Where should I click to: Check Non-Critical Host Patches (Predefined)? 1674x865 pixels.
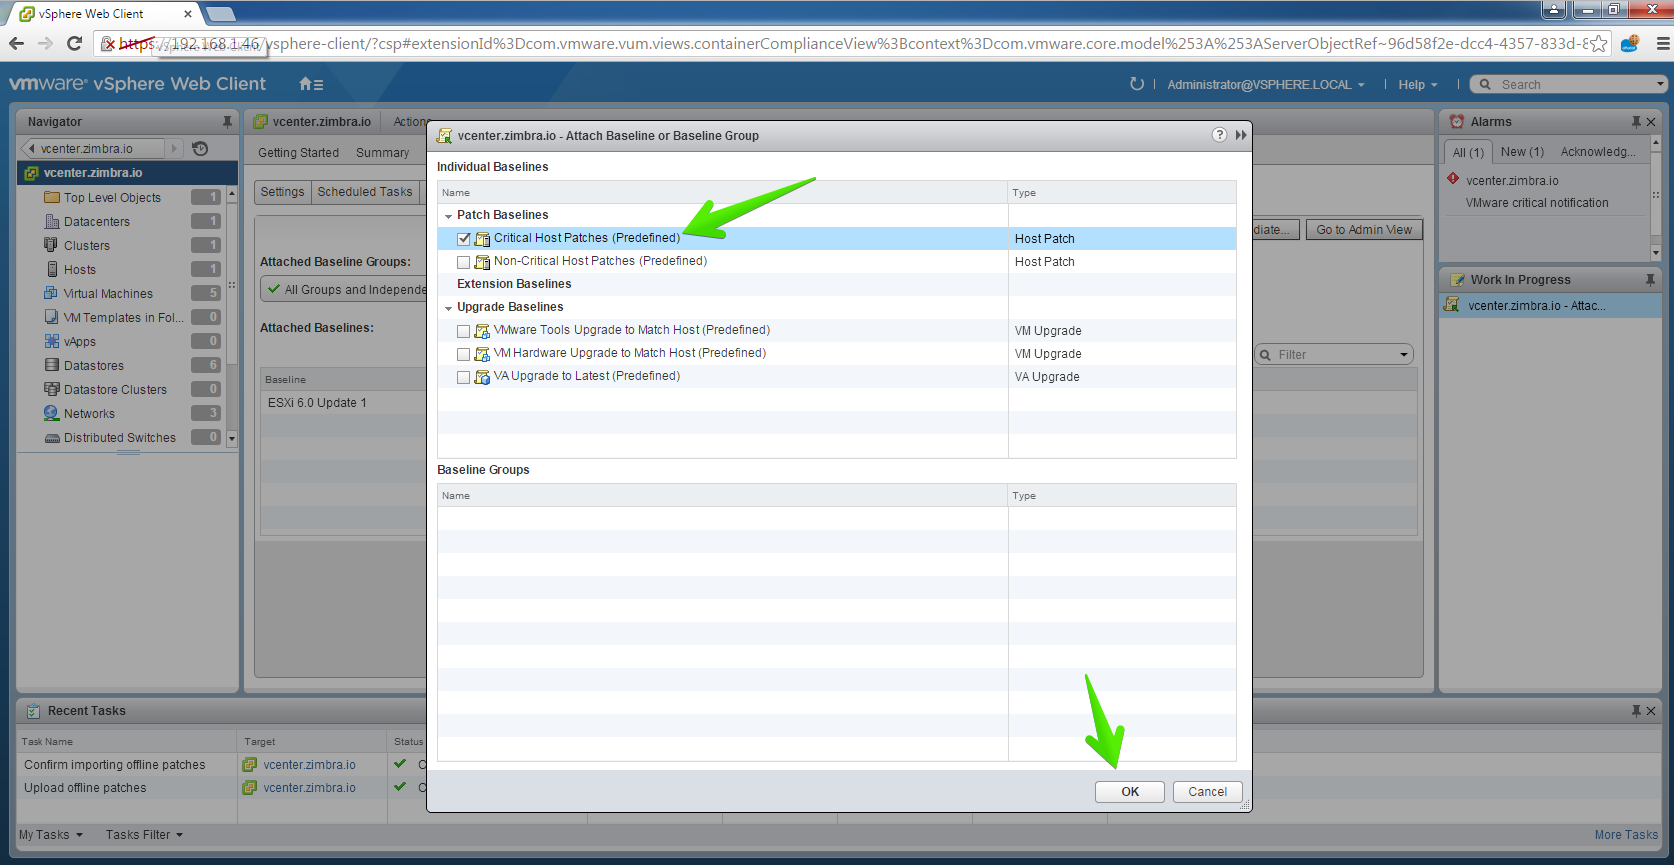click(x=463, y=262)
